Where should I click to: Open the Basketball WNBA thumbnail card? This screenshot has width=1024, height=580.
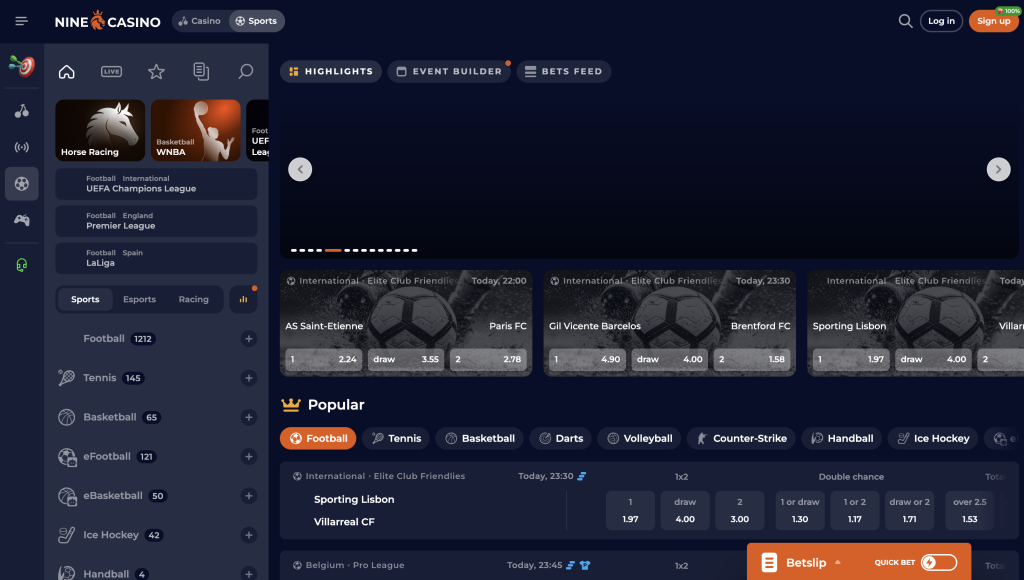(x=196, y=130)
